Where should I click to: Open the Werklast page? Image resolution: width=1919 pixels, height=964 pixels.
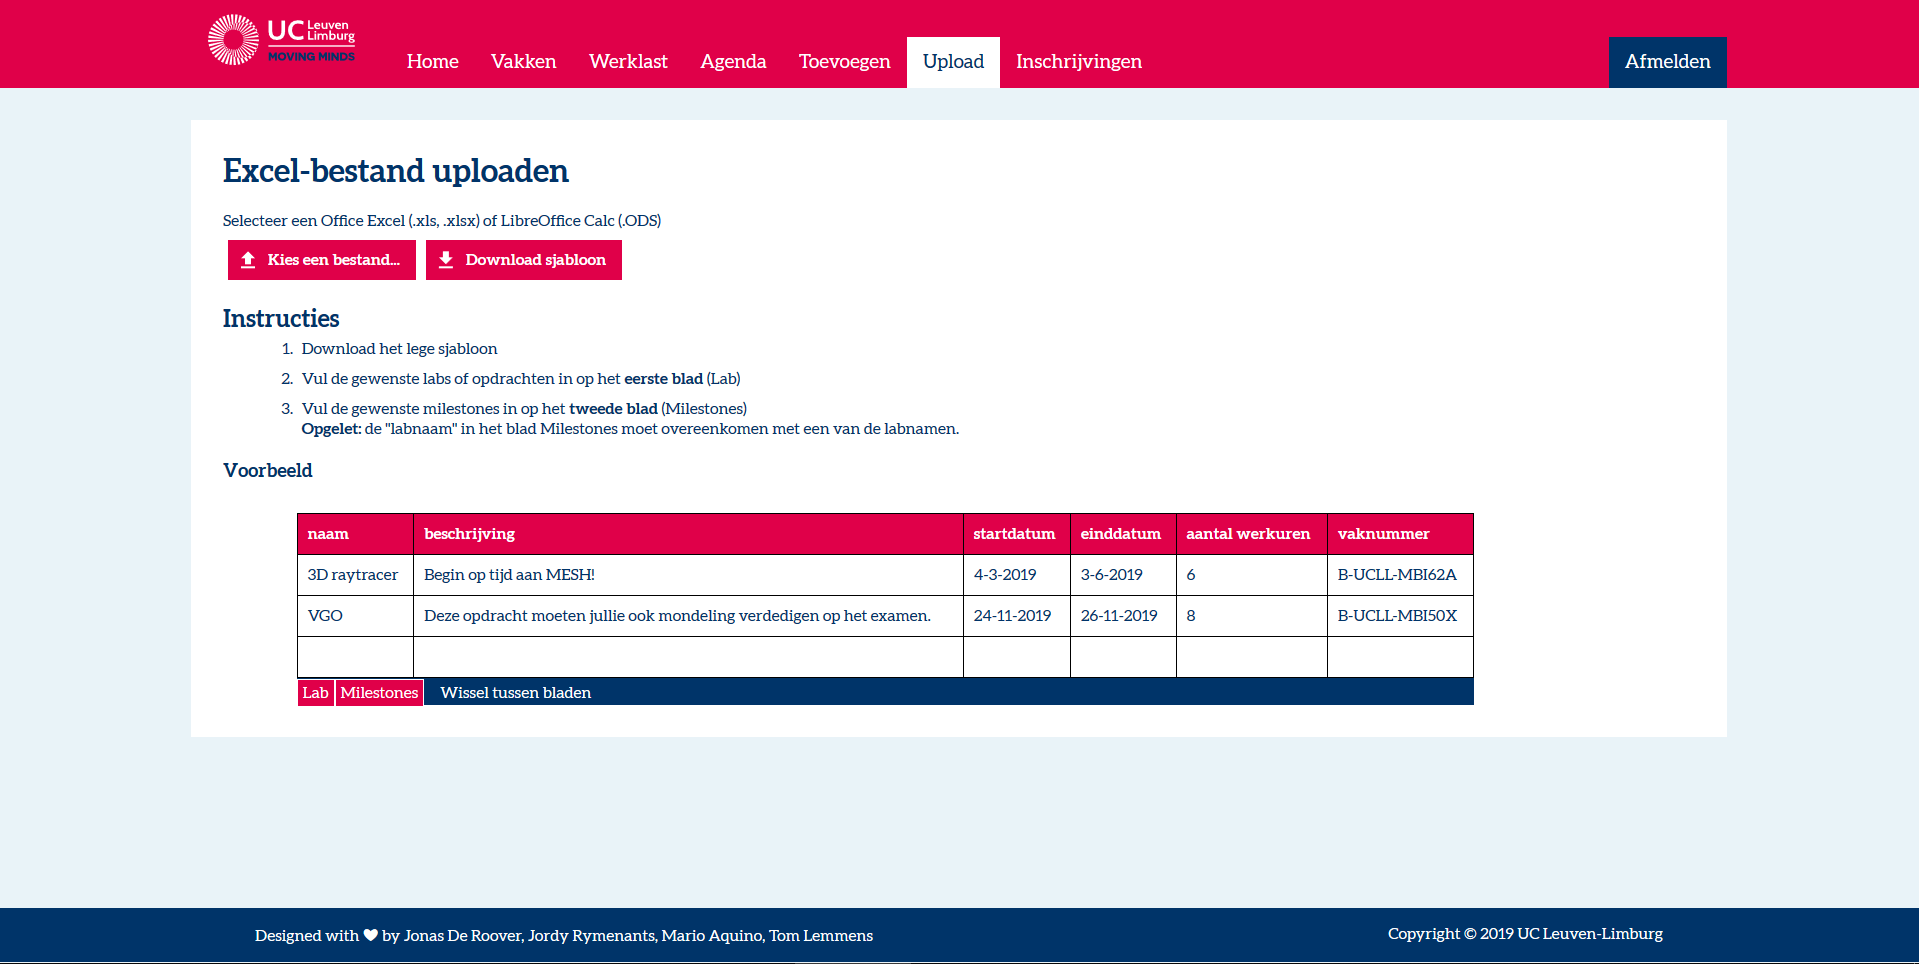click(628, 62)
